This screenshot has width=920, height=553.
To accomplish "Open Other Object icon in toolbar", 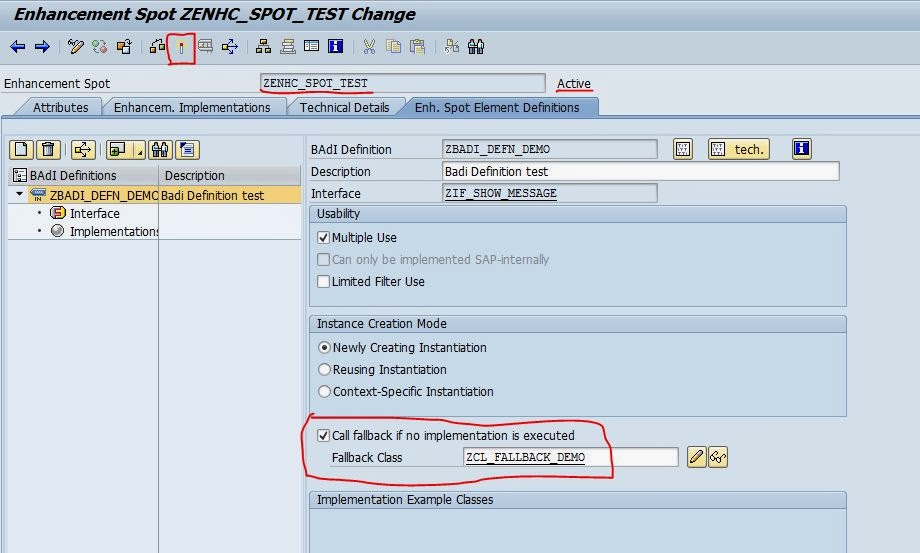I will pyautogui.click(x=124, y=47).
